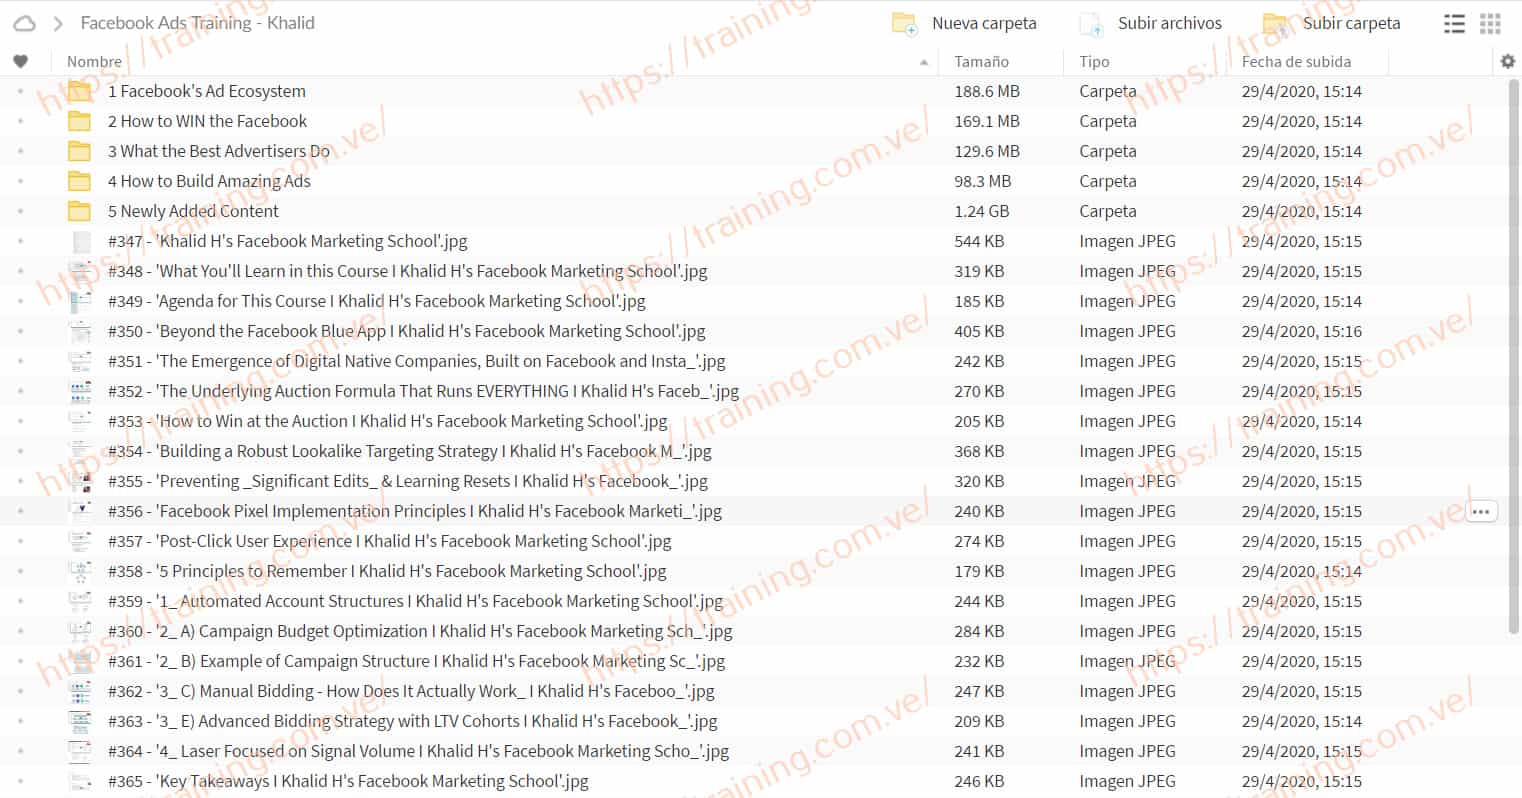Select '1 Facebook's Ad Ecosystem' folder name
This screenshot has width=1522, height=798.
207,91
